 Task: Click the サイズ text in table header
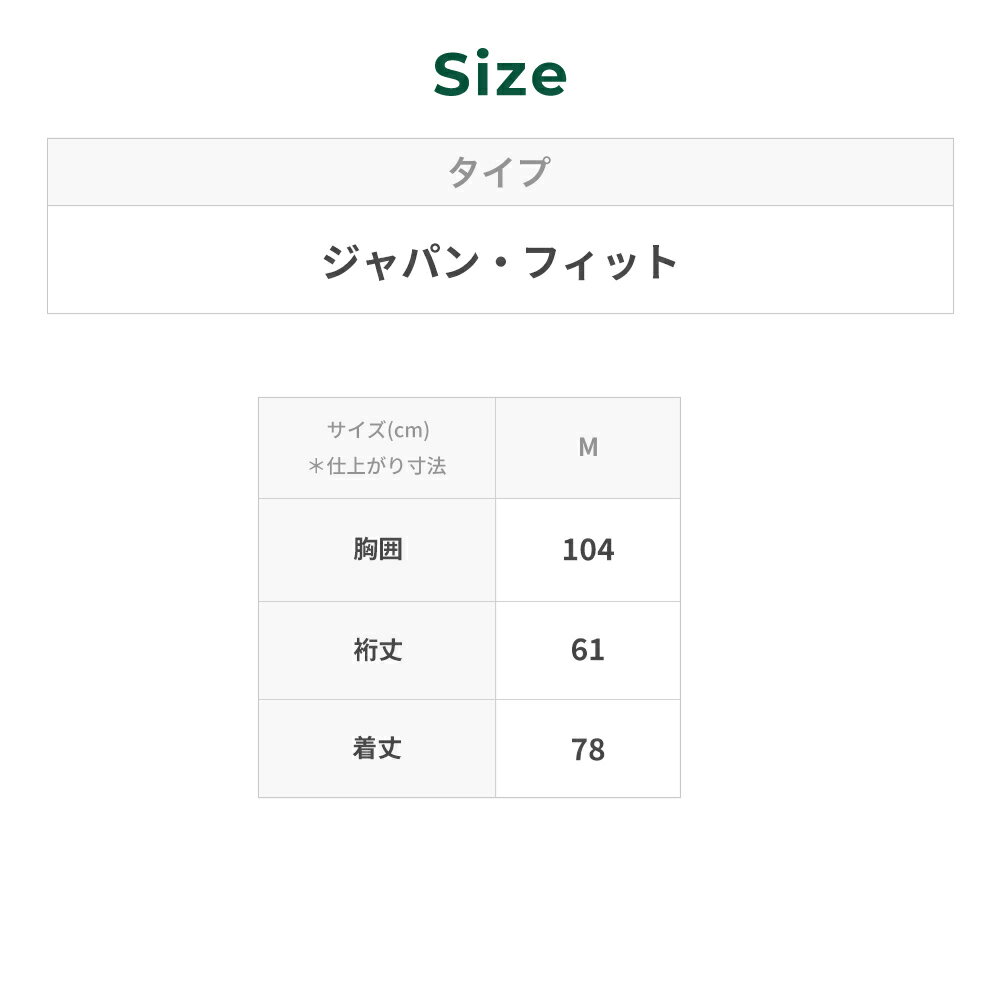coord(356,430)
